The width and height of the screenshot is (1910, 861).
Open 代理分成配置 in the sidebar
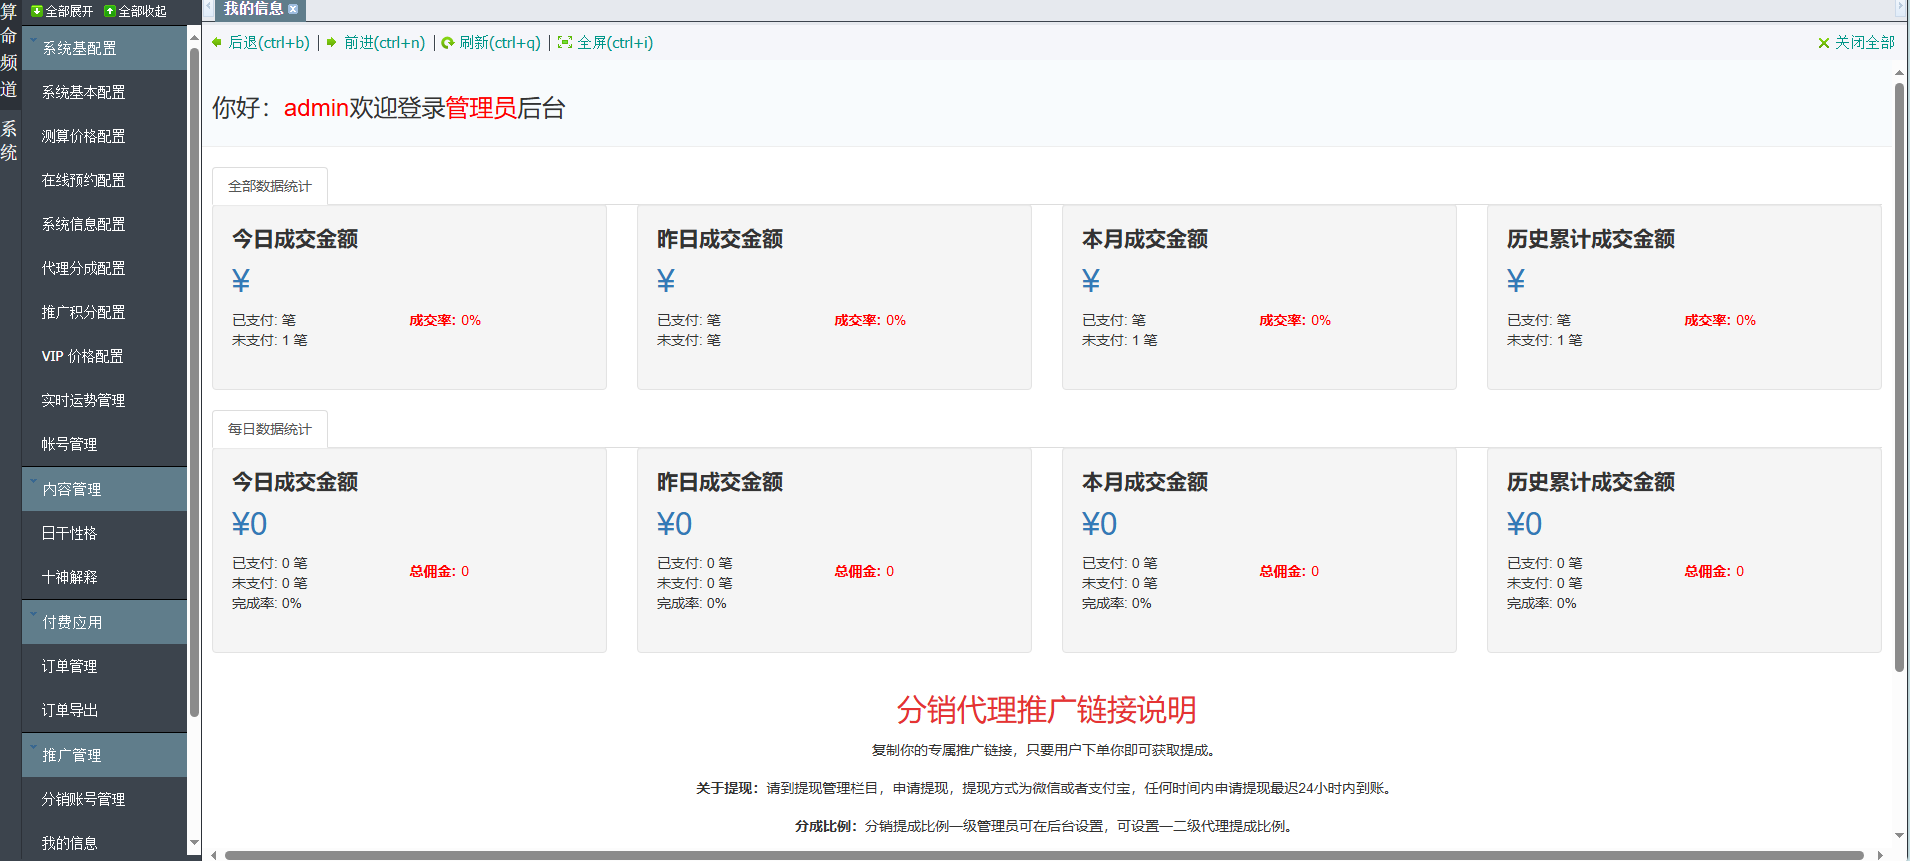point(104,268)
